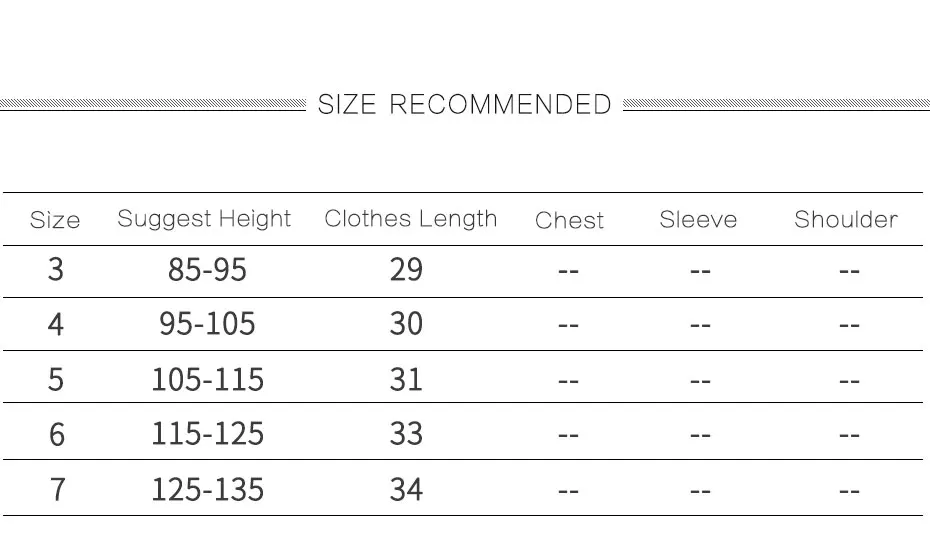Click the SIZE RECOMMENDED heading
Viewport: 930px width, 536px height.
(x=464, y=104)
